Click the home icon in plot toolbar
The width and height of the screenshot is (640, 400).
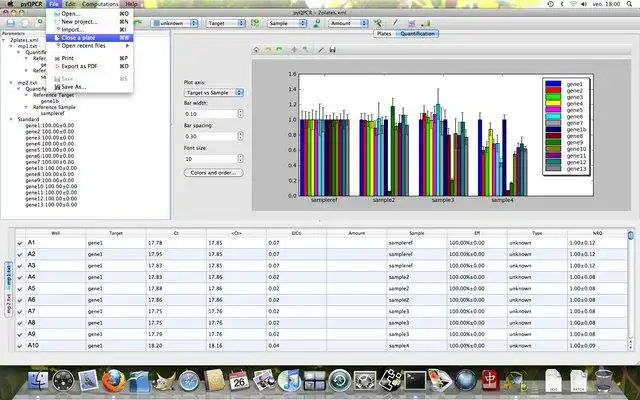pos(256,48)
